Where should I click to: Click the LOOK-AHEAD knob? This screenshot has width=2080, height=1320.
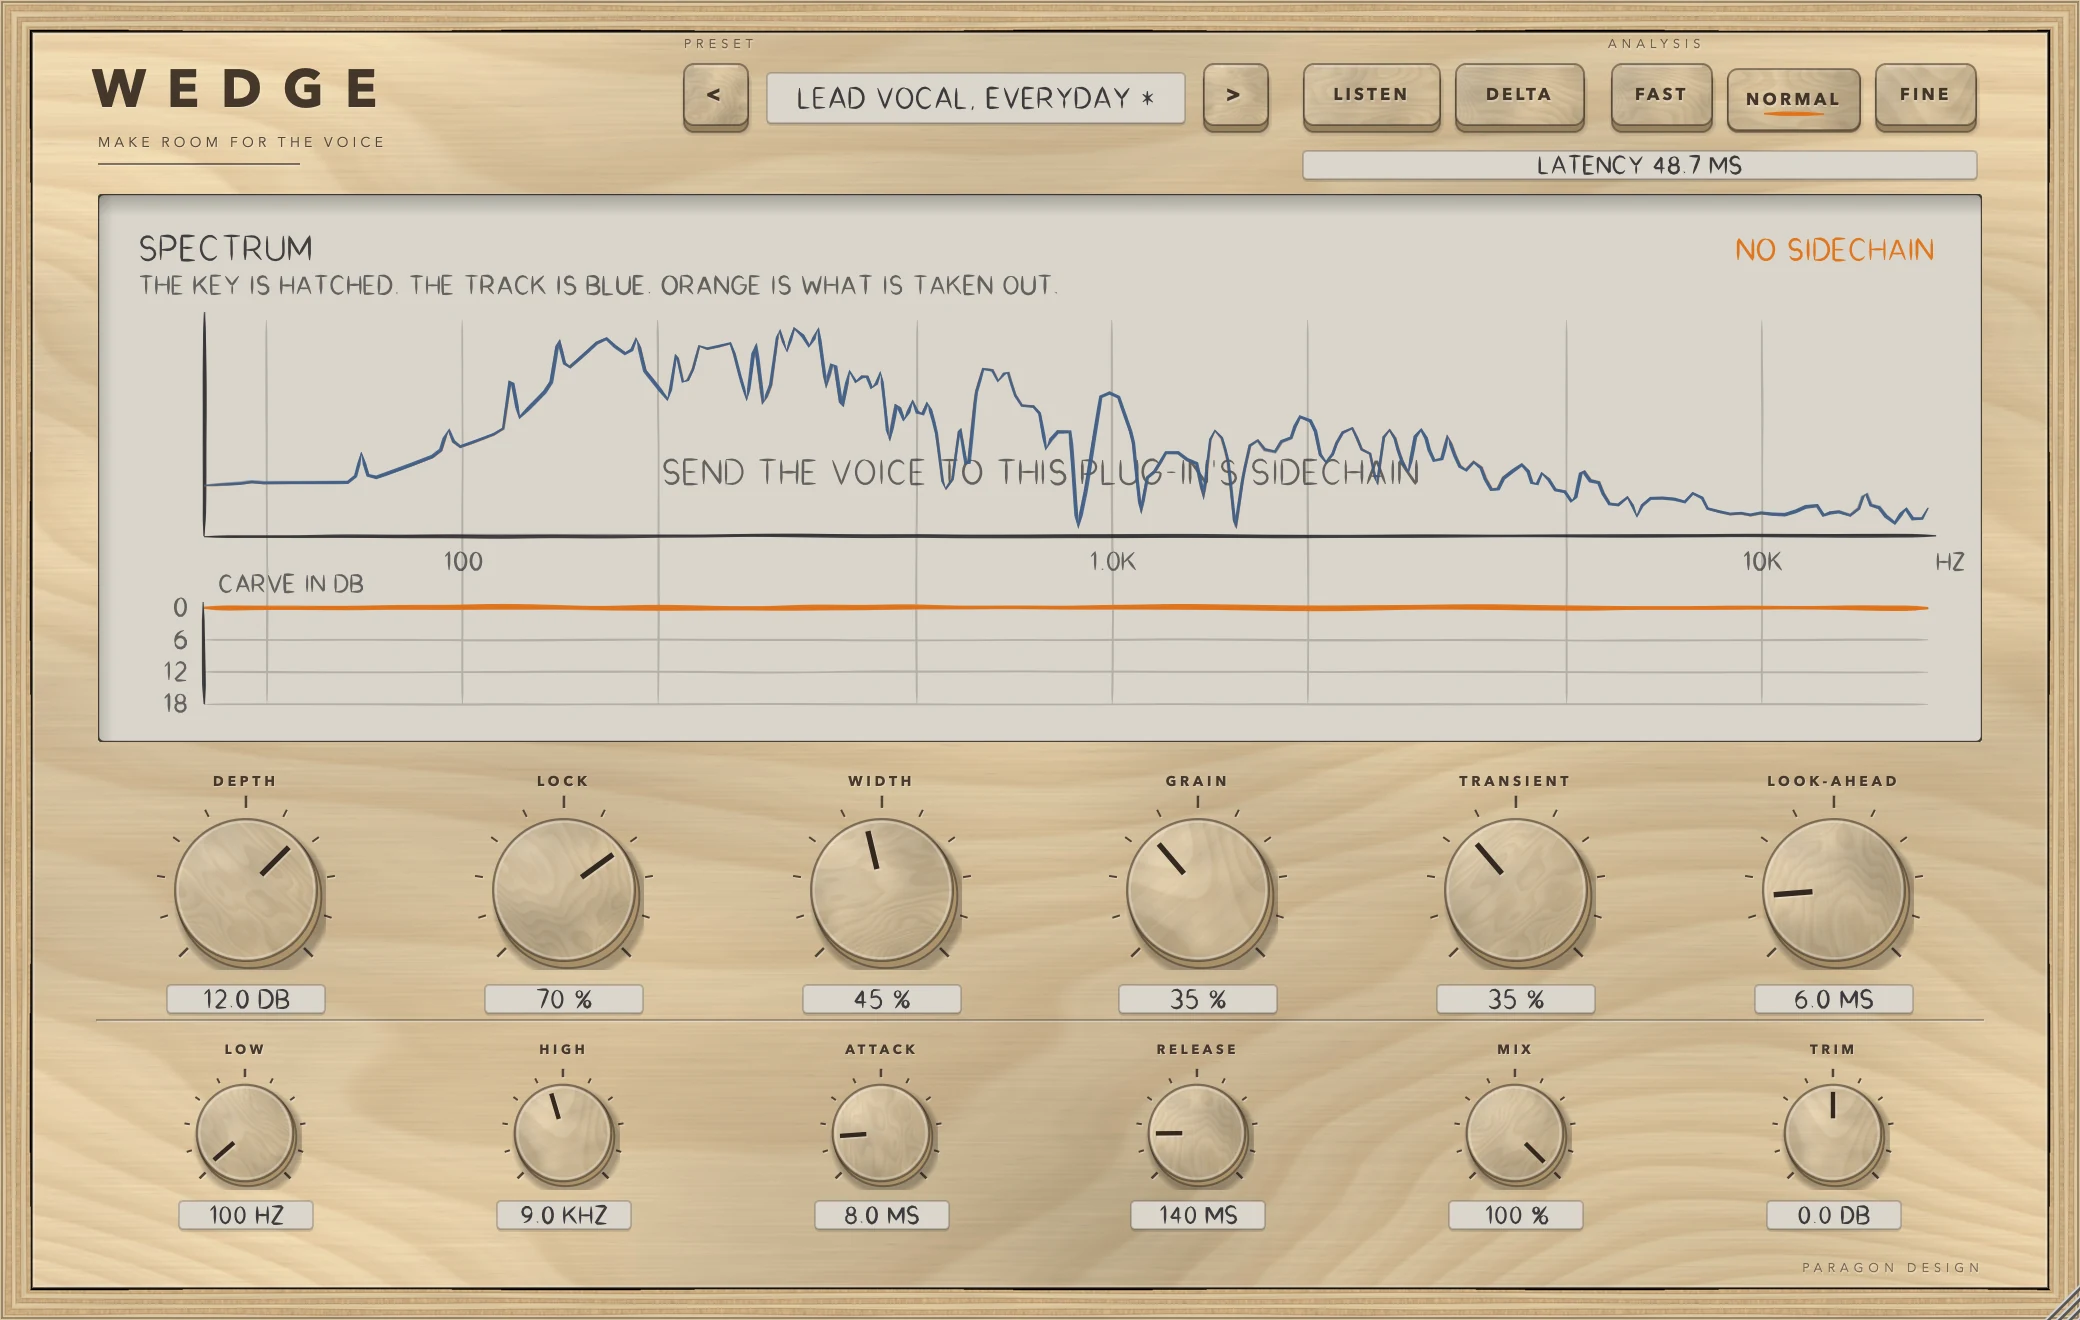(1834, 891)
